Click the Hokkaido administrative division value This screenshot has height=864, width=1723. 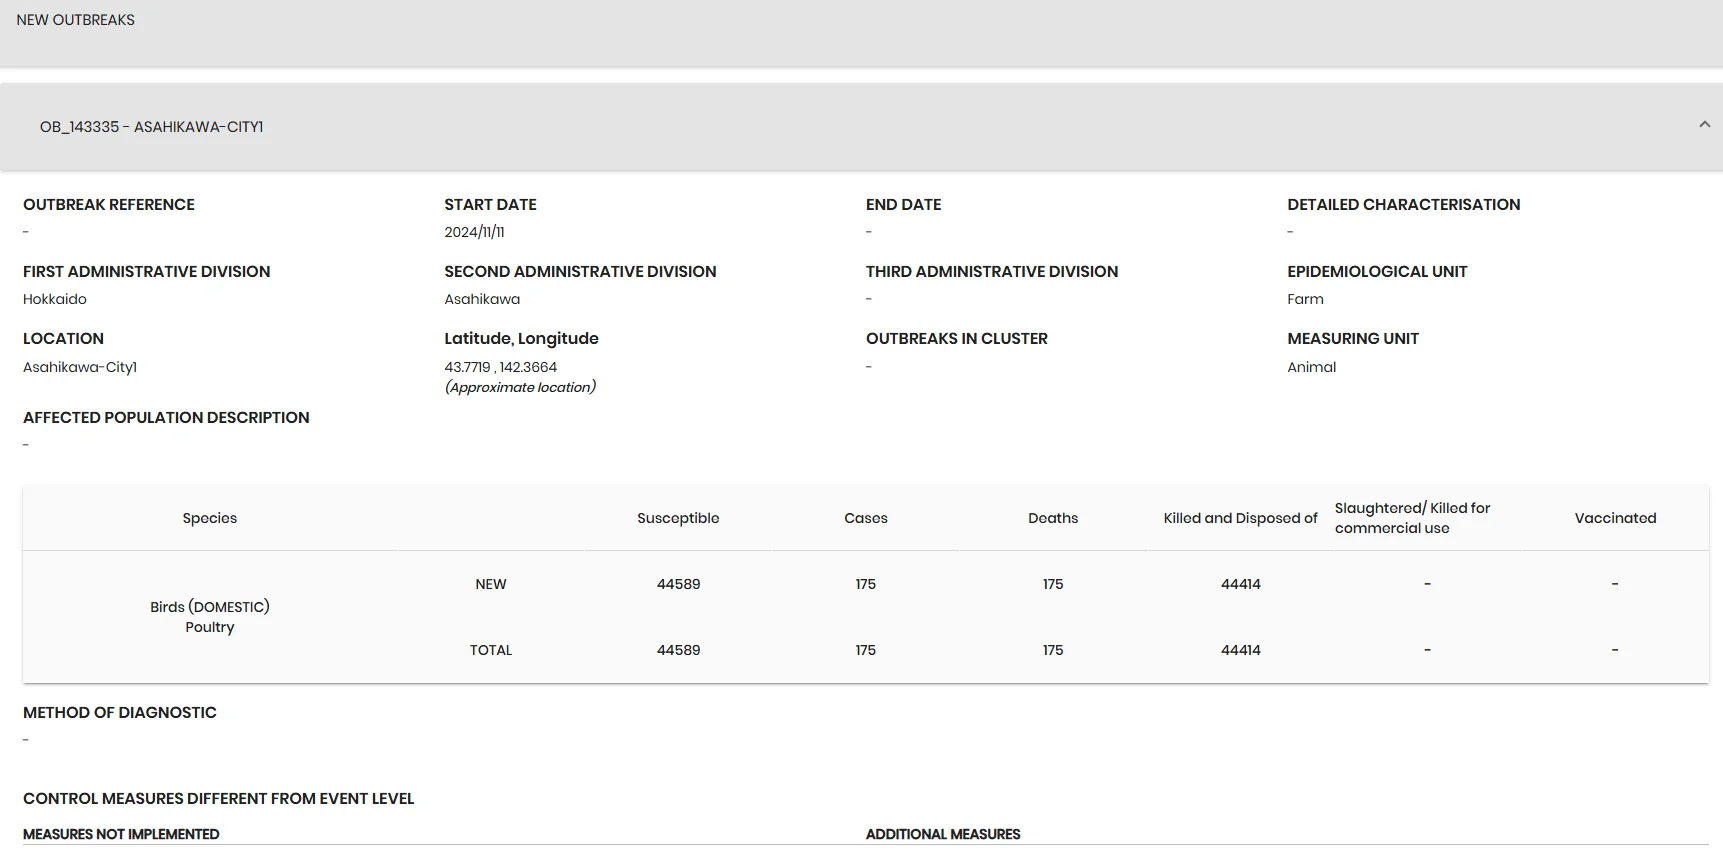pyautogui.click(x=55, y=299)
